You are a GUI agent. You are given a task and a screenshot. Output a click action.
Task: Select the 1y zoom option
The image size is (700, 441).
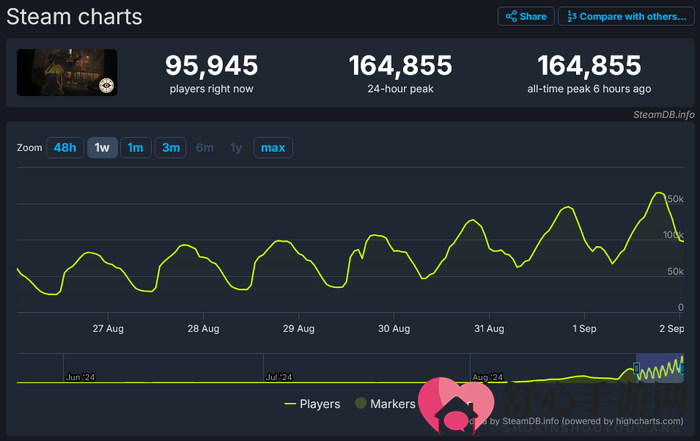(236, 148)
